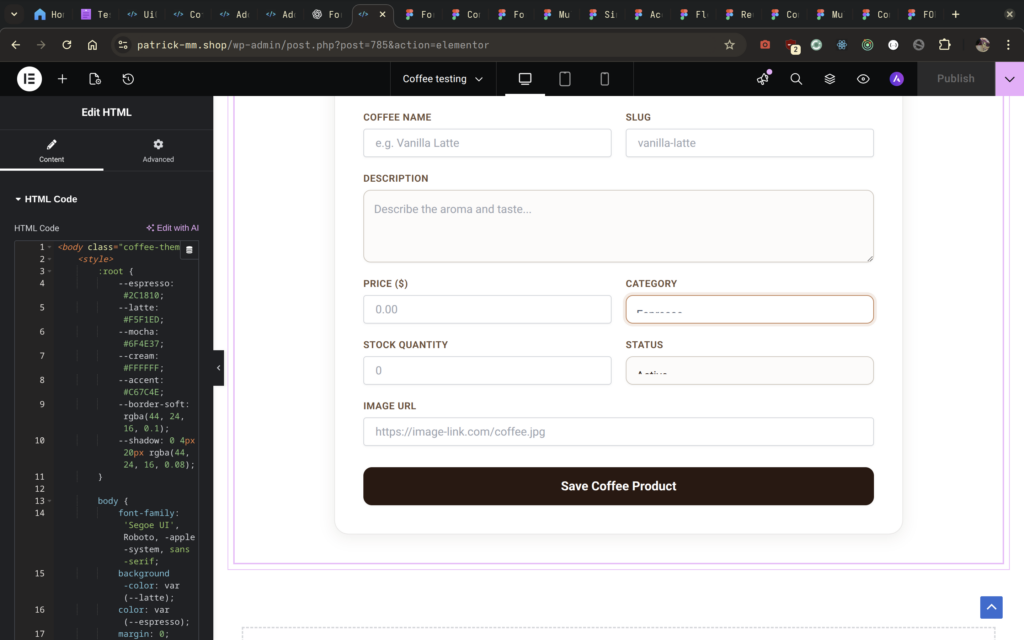Screen dimensions: 1024x640
Task: Open Elementor's What's New megaphone icon
Action: (763, 79)
